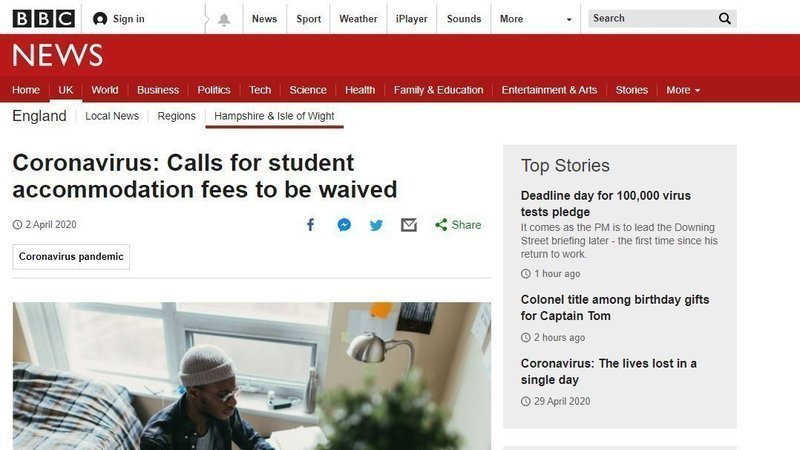Image resolution: width=800 pixels, height=450 pixels.
Task: Click the Coronavirus pandemic tag
Action: pos(71,257)
